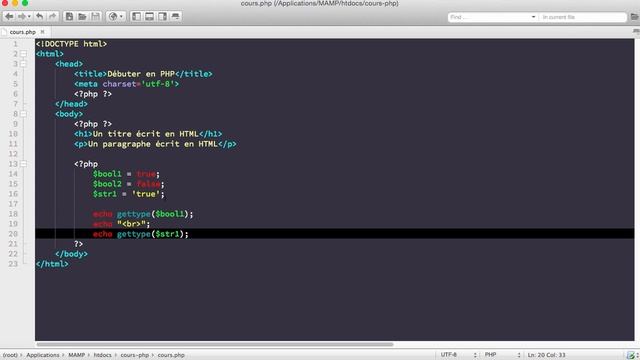Image resolution: width=640 pixels, height=360 pixels.
Task: Open the Find field history dropdown
Action: point(533,17)
